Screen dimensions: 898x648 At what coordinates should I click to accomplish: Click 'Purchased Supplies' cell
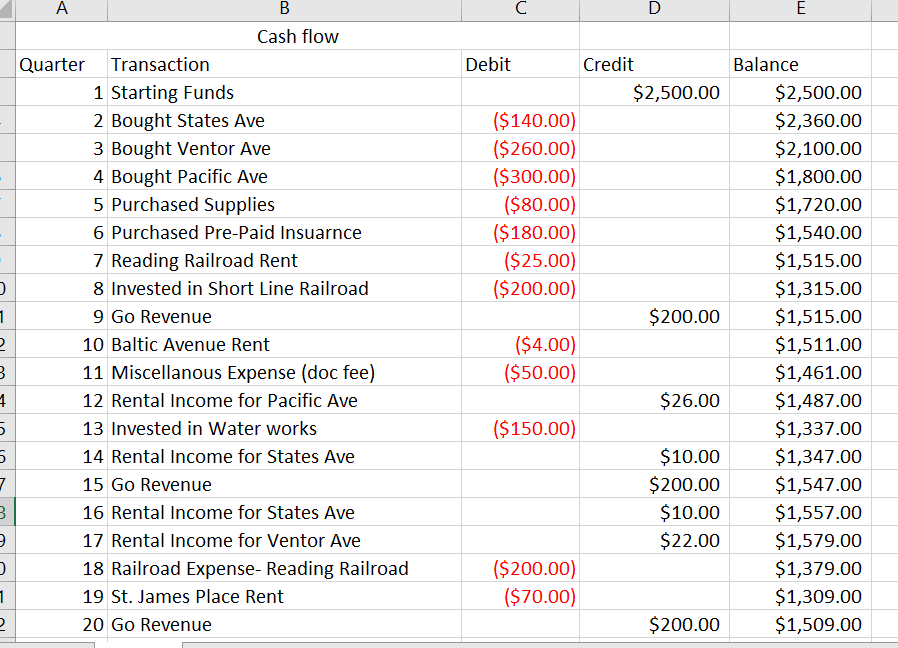click(x=284, y=205)
